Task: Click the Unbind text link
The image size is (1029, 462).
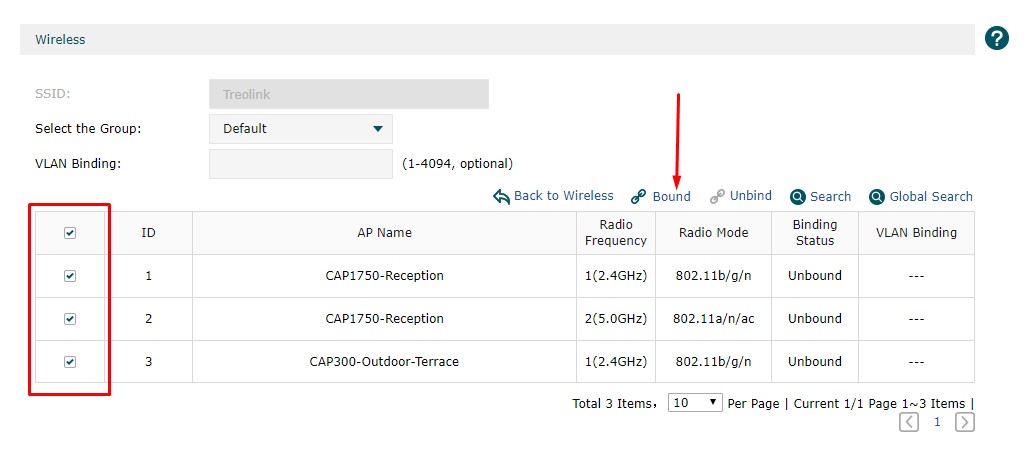Action: [x=750, y=196]
